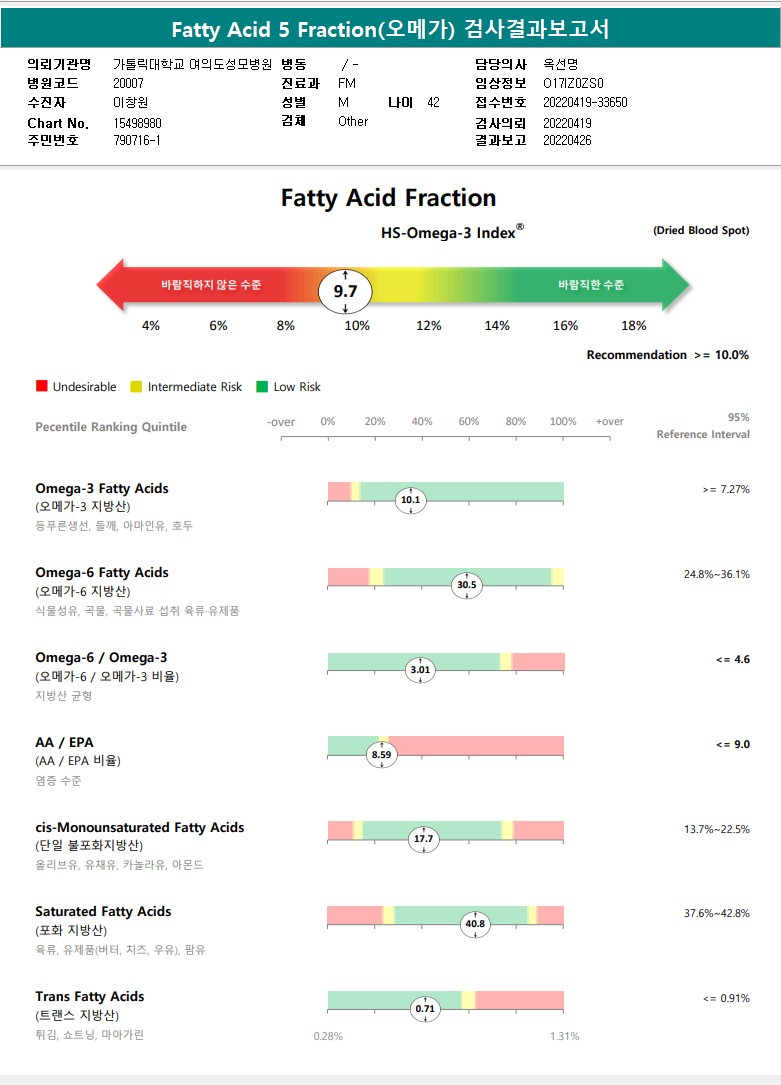
Task: Click the Trans Fatty Acids label
Action: tap(90, 996)
